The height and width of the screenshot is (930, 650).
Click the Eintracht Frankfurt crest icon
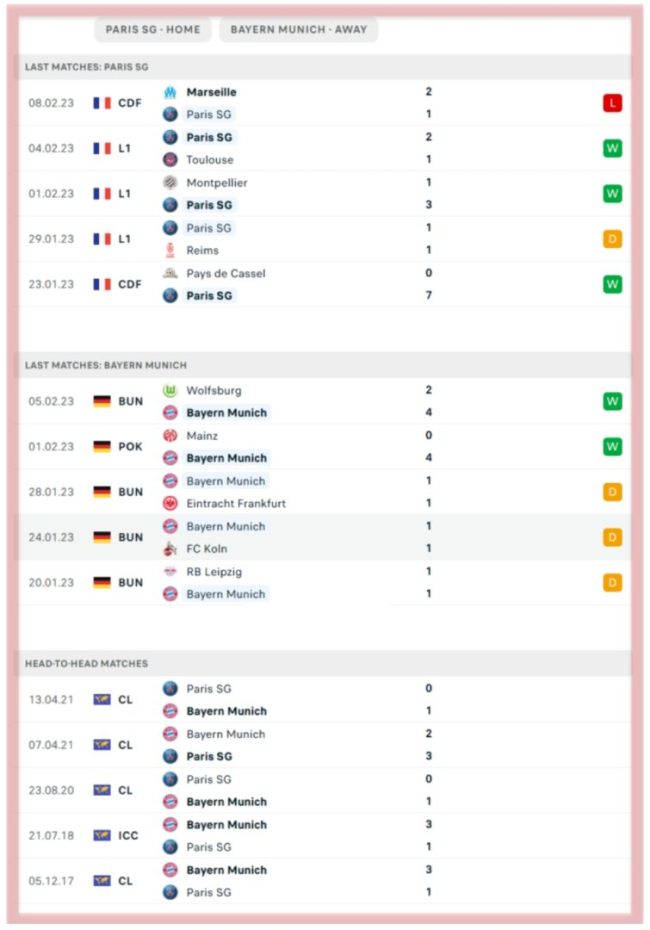pos(170,504)
